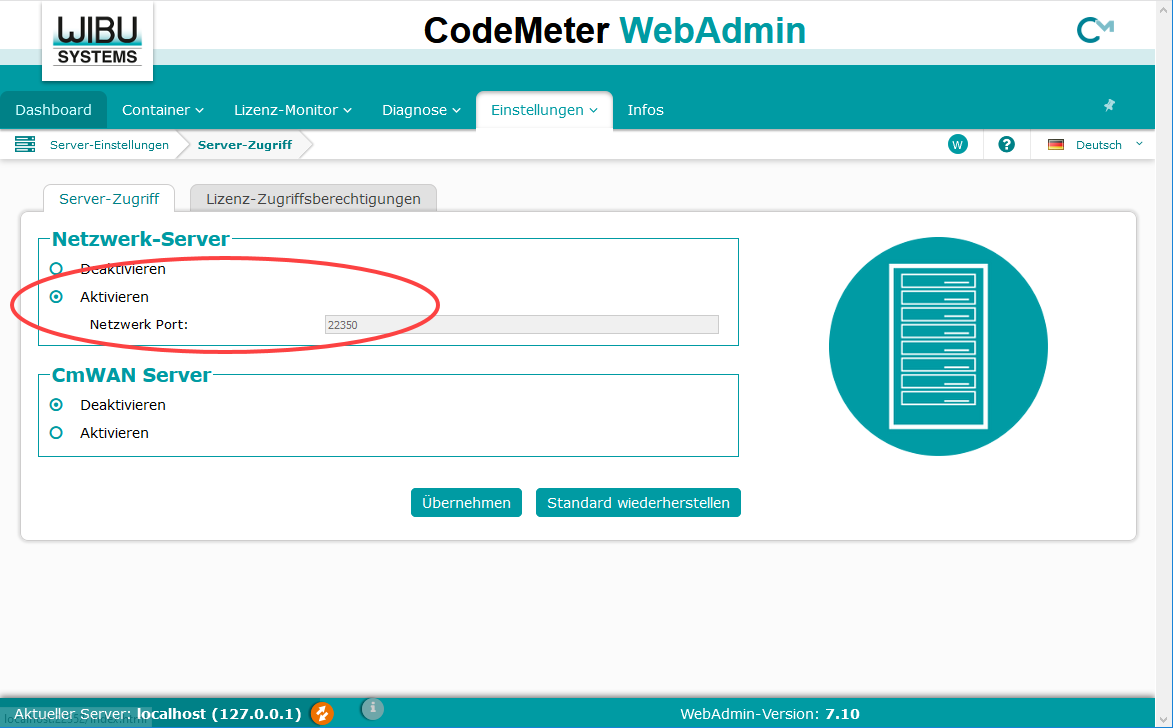Click the Netzwerk Port input field
This screenshot has height=728, width=1173.
[x=521, y=324]
